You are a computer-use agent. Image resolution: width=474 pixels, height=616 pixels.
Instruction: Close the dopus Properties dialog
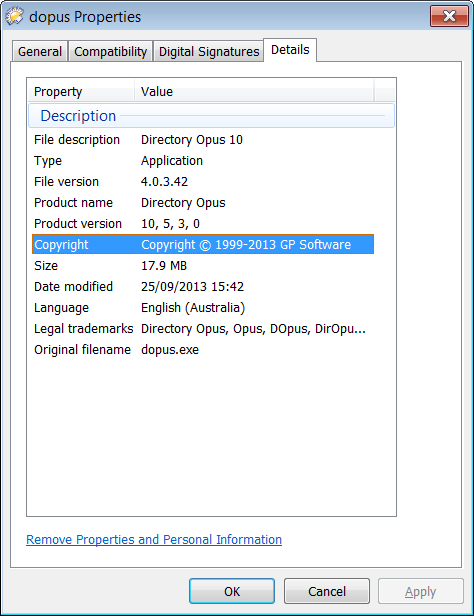click(x=449, y=16)
